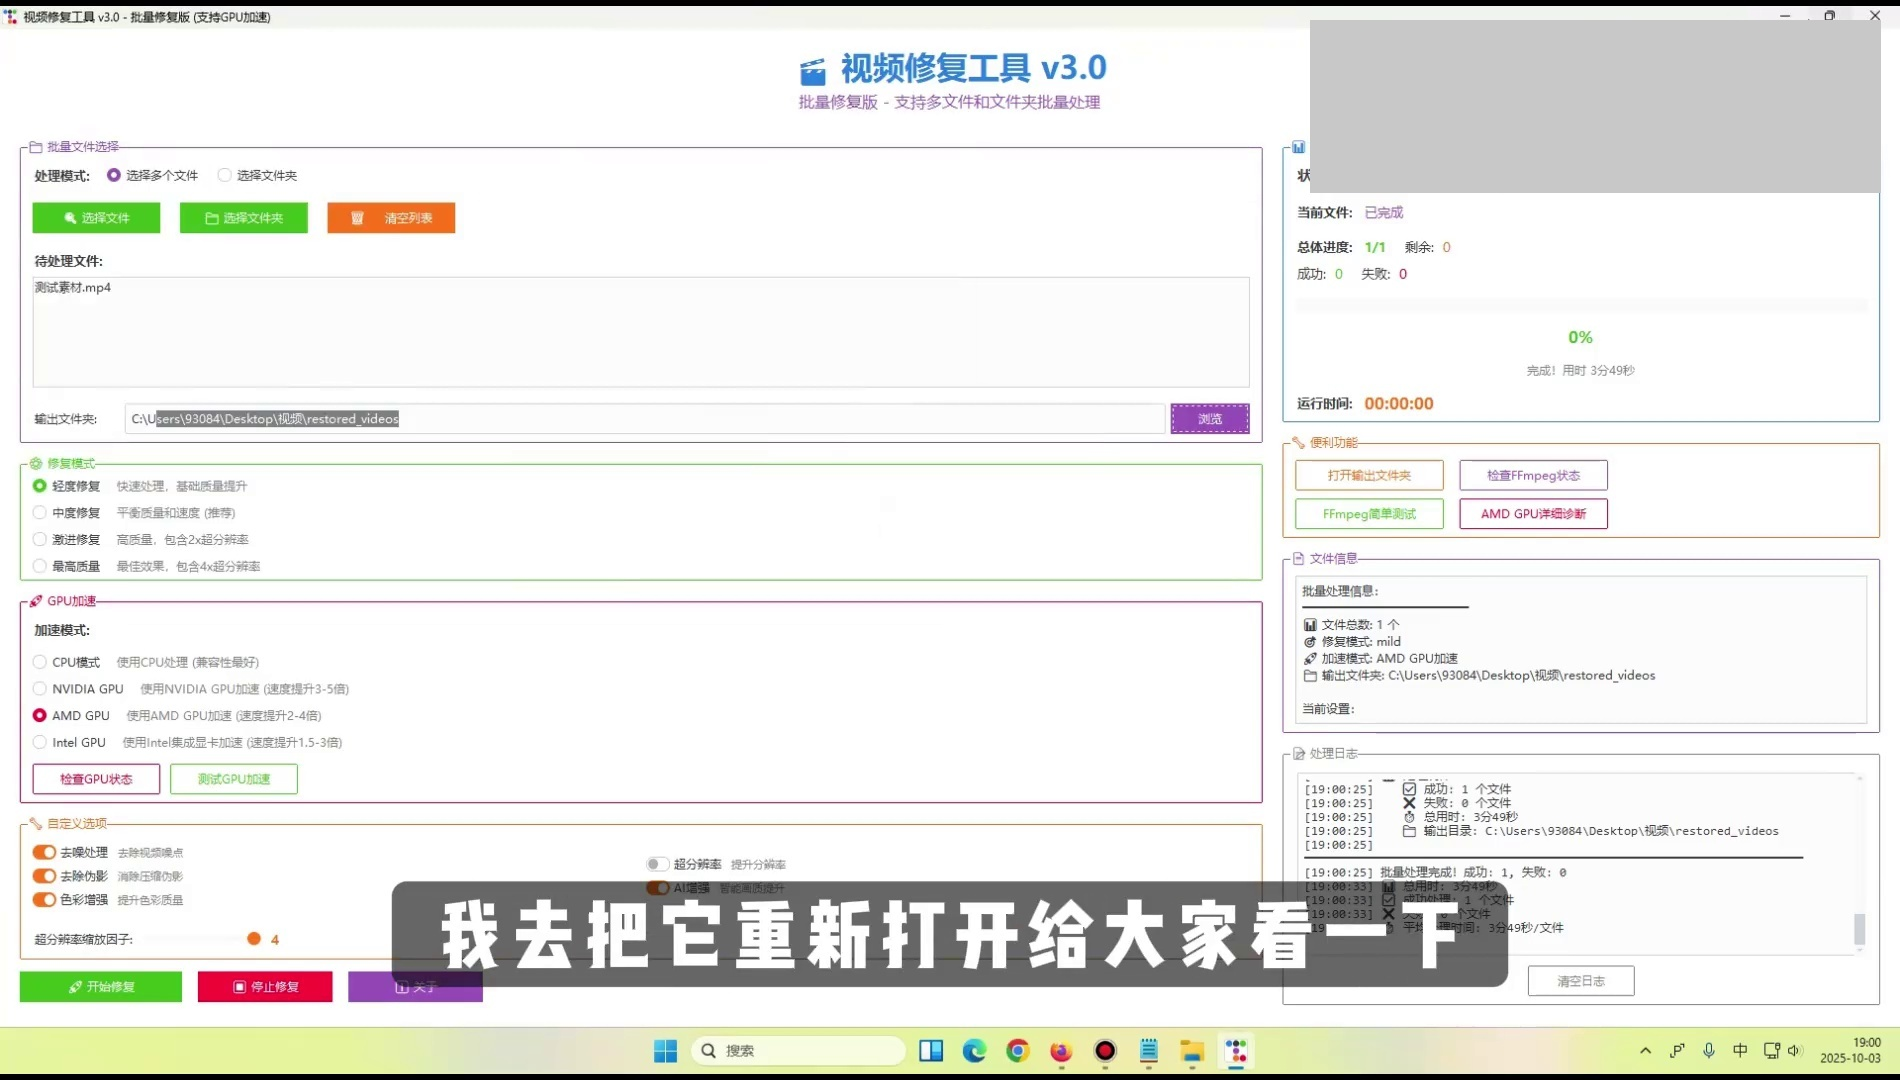1900x1080 pixels.
Task: Launch Google Chrome from the taskbar
Action: tap(1018, 1051)
